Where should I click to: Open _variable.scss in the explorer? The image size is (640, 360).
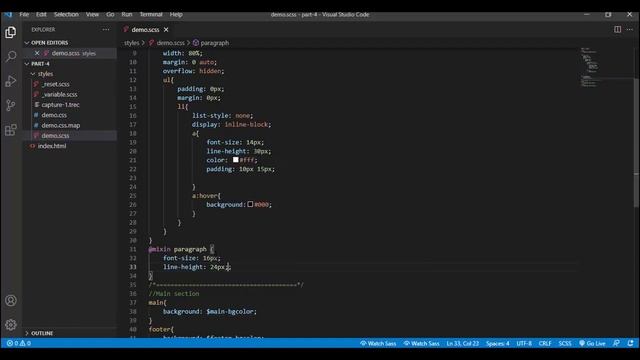click(x=60, y=94)
